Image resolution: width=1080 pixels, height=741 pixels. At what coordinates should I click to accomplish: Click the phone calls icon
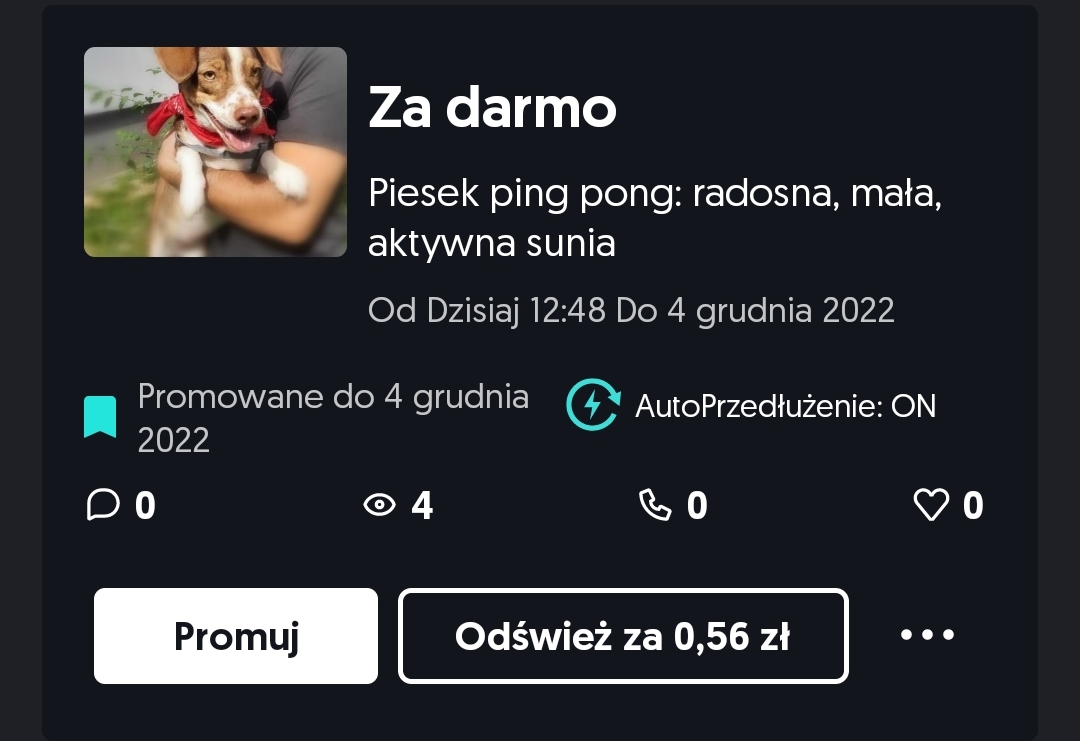coord(655,505)
